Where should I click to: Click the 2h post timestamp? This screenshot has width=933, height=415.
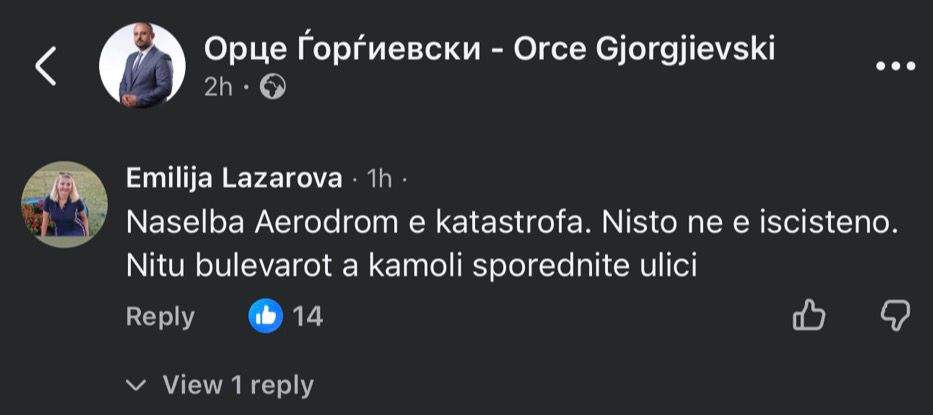(x=218, y=88)
